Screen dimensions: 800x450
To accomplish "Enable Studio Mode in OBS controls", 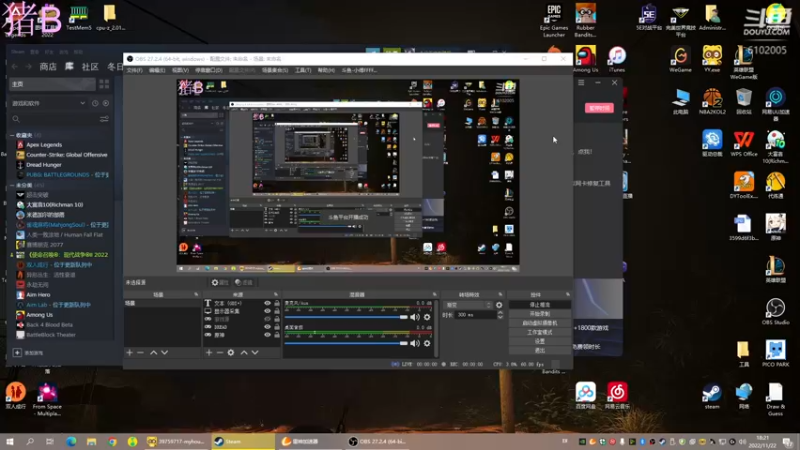I will click(x=540, y=332).
